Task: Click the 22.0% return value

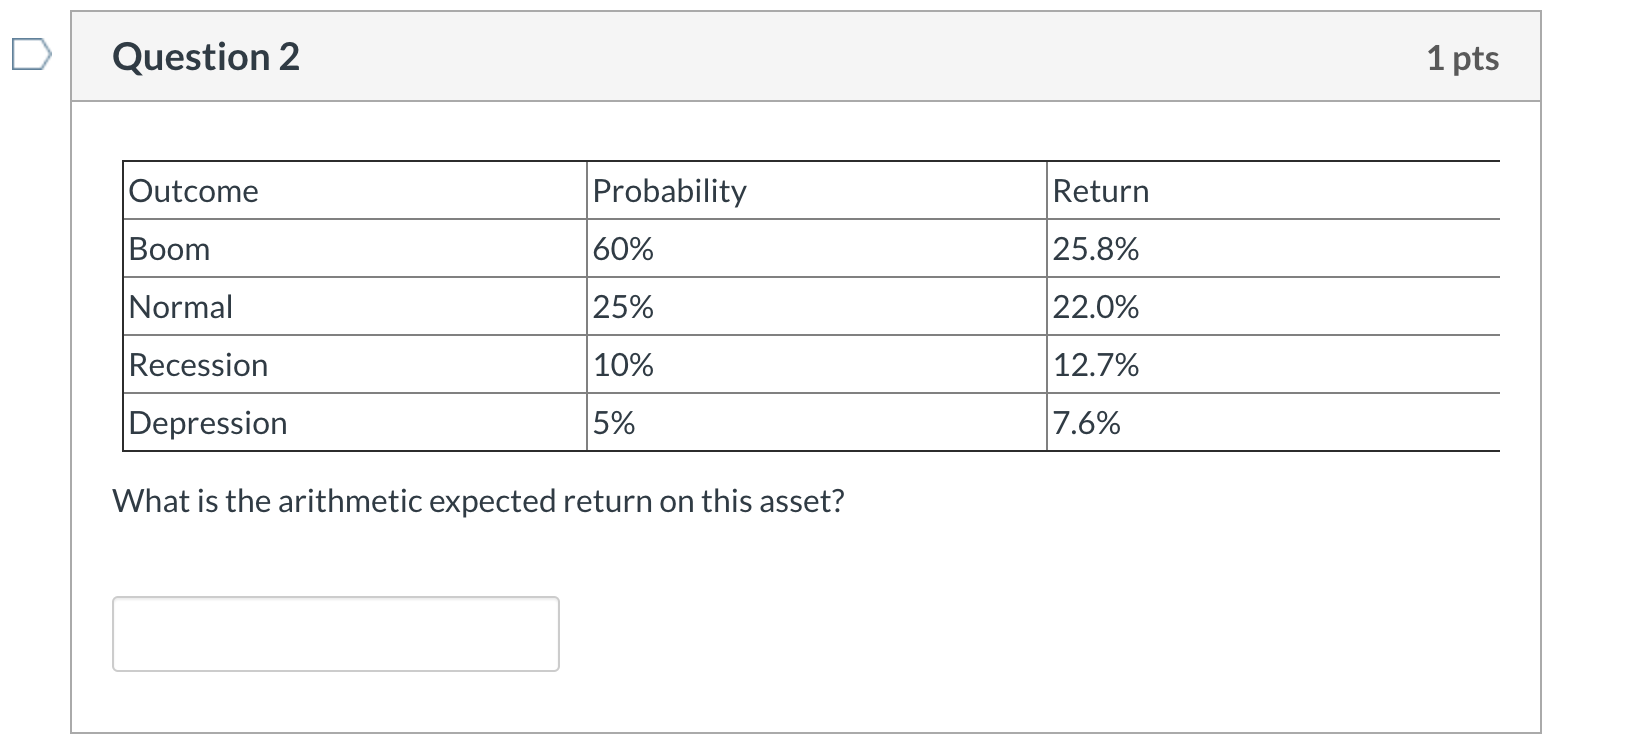Action: 1095,306
